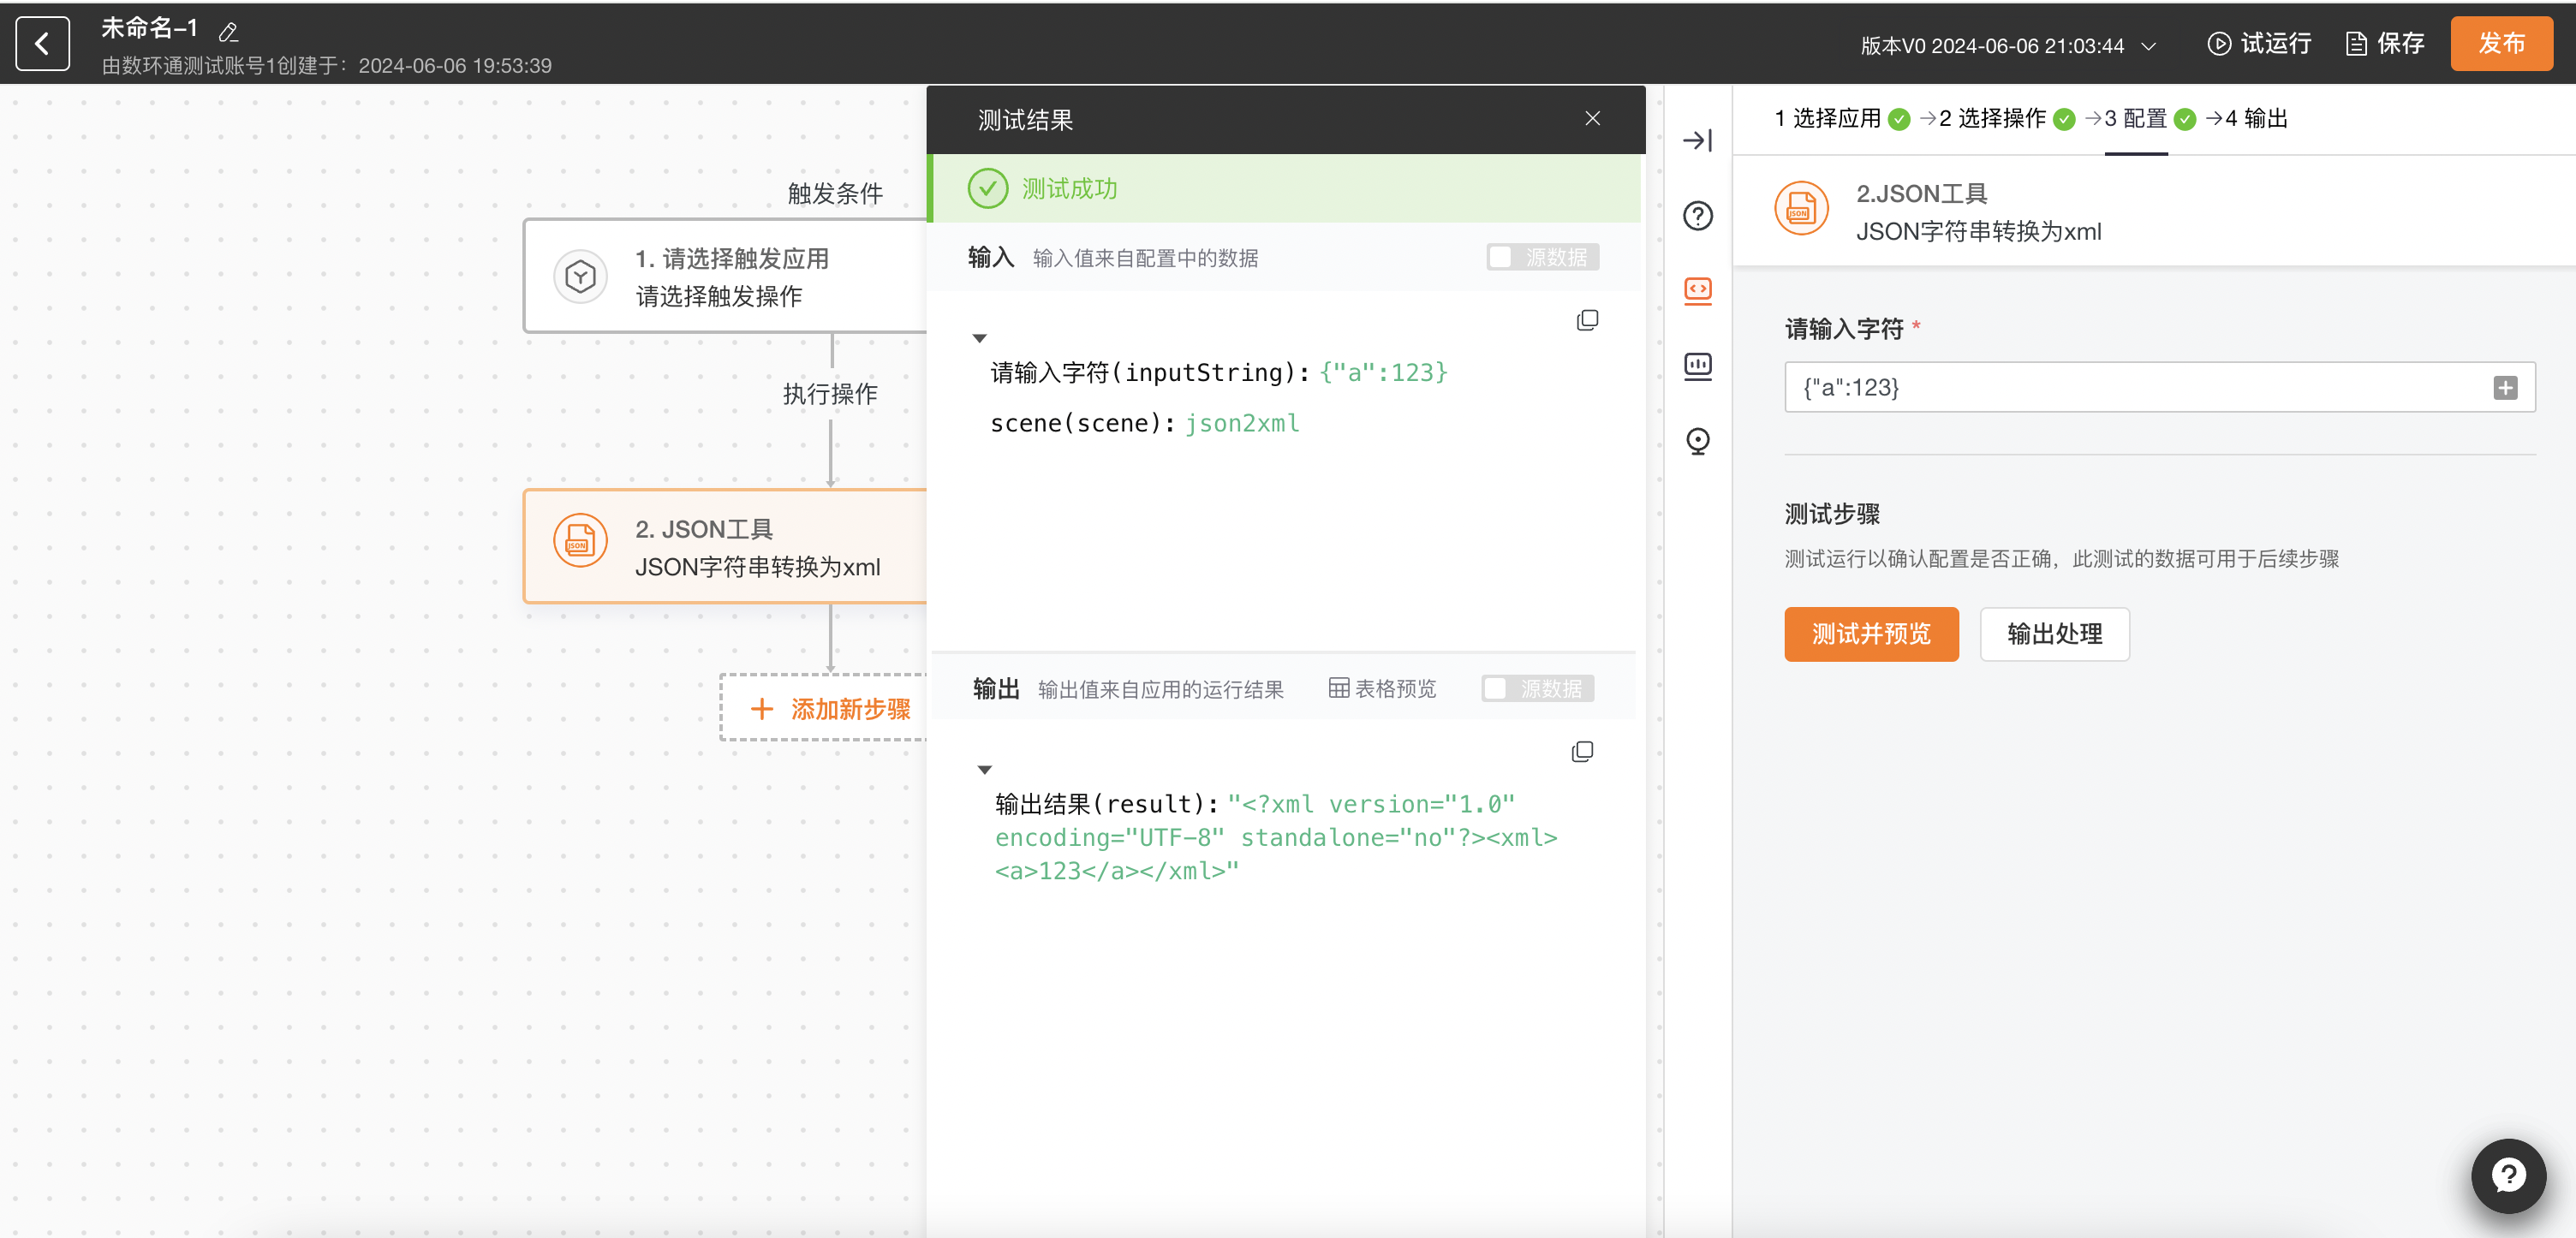Open the monitor chart sidebar icon
2576x1238 pixels.
coord(1697,366)
